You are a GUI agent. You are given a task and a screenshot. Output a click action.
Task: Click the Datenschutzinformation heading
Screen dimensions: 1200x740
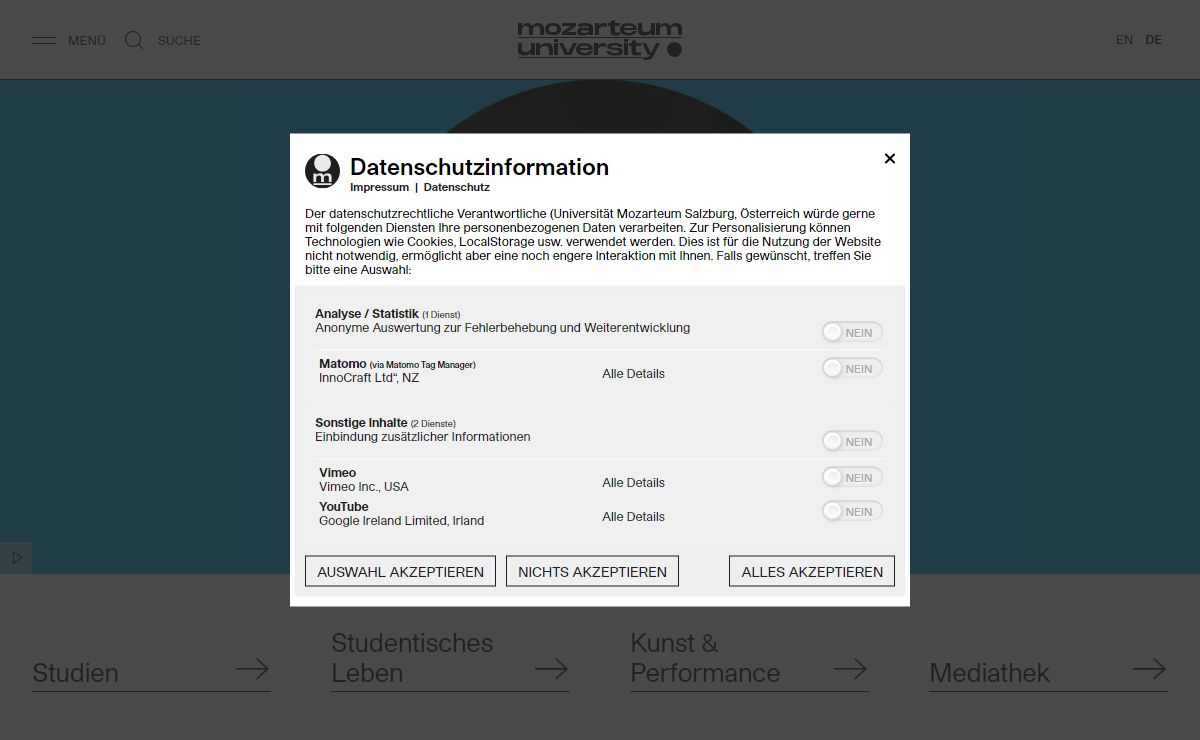[479, 167]
